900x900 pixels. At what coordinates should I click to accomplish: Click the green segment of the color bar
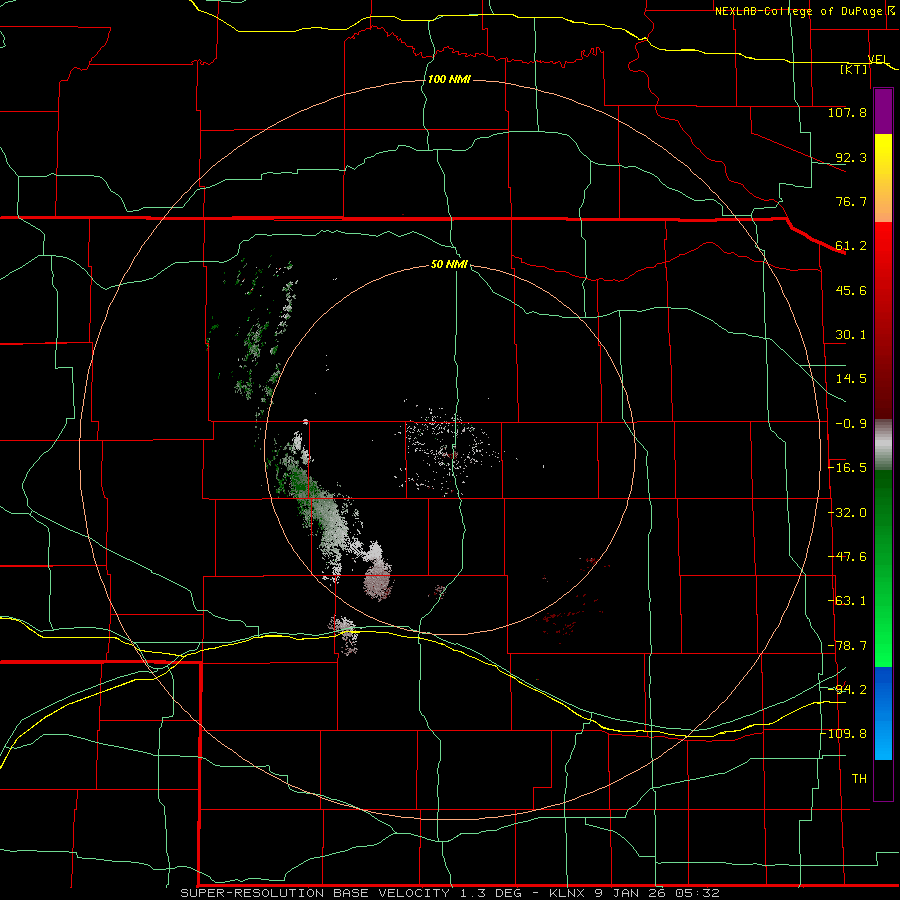(x=883, y=568)
